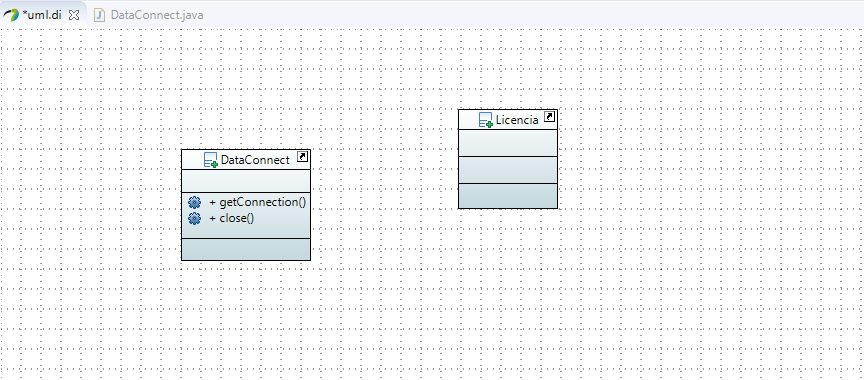This screenshot has width=864, height=380.
Task: Click the gear icon beside close()
Action: tap(194, 218)
